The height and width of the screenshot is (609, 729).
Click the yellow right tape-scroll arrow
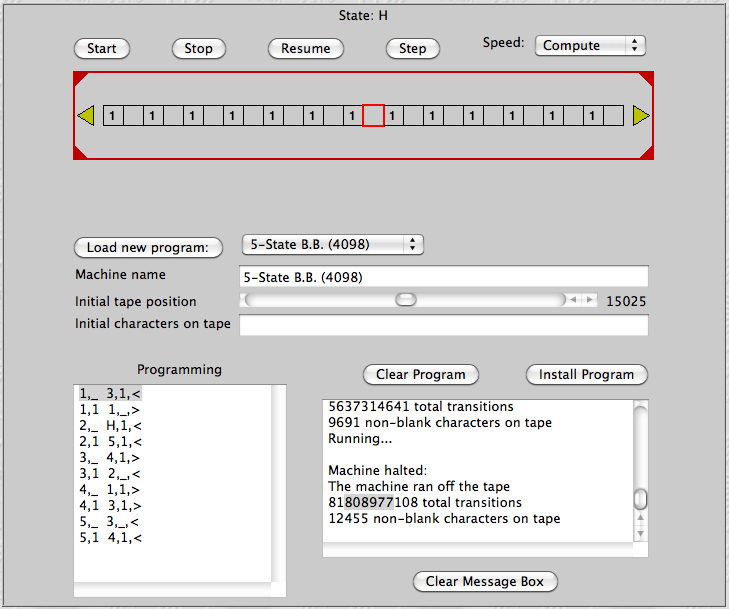[641, 115]
